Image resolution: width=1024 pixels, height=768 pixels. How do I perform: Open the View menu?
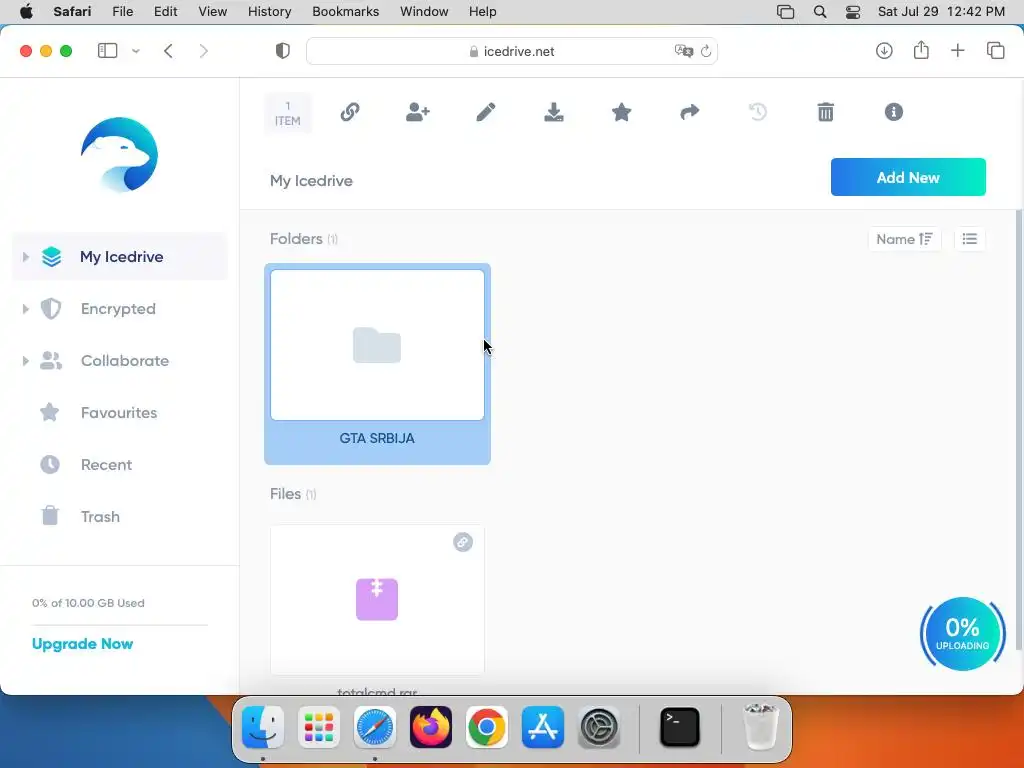click(213, 12)
